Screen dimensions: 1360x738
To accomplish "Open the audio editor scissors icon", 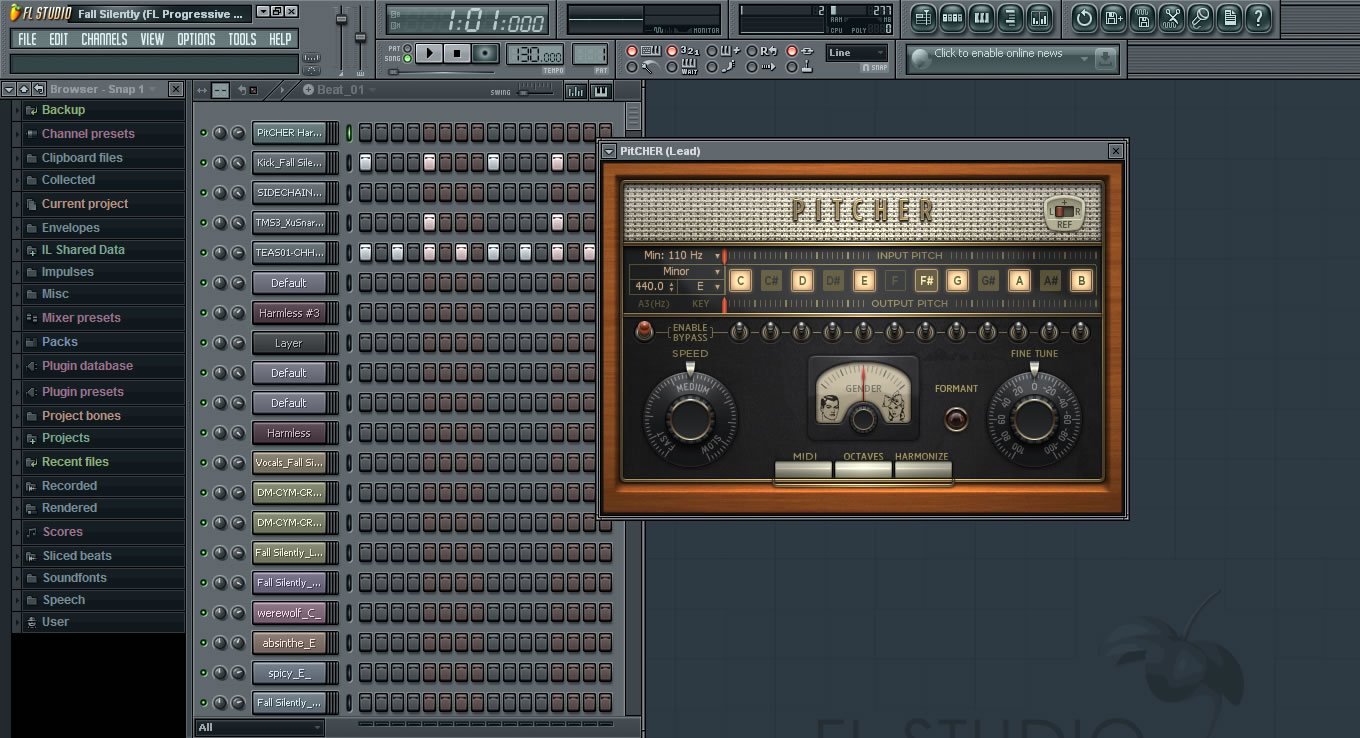I will 1172,17.
